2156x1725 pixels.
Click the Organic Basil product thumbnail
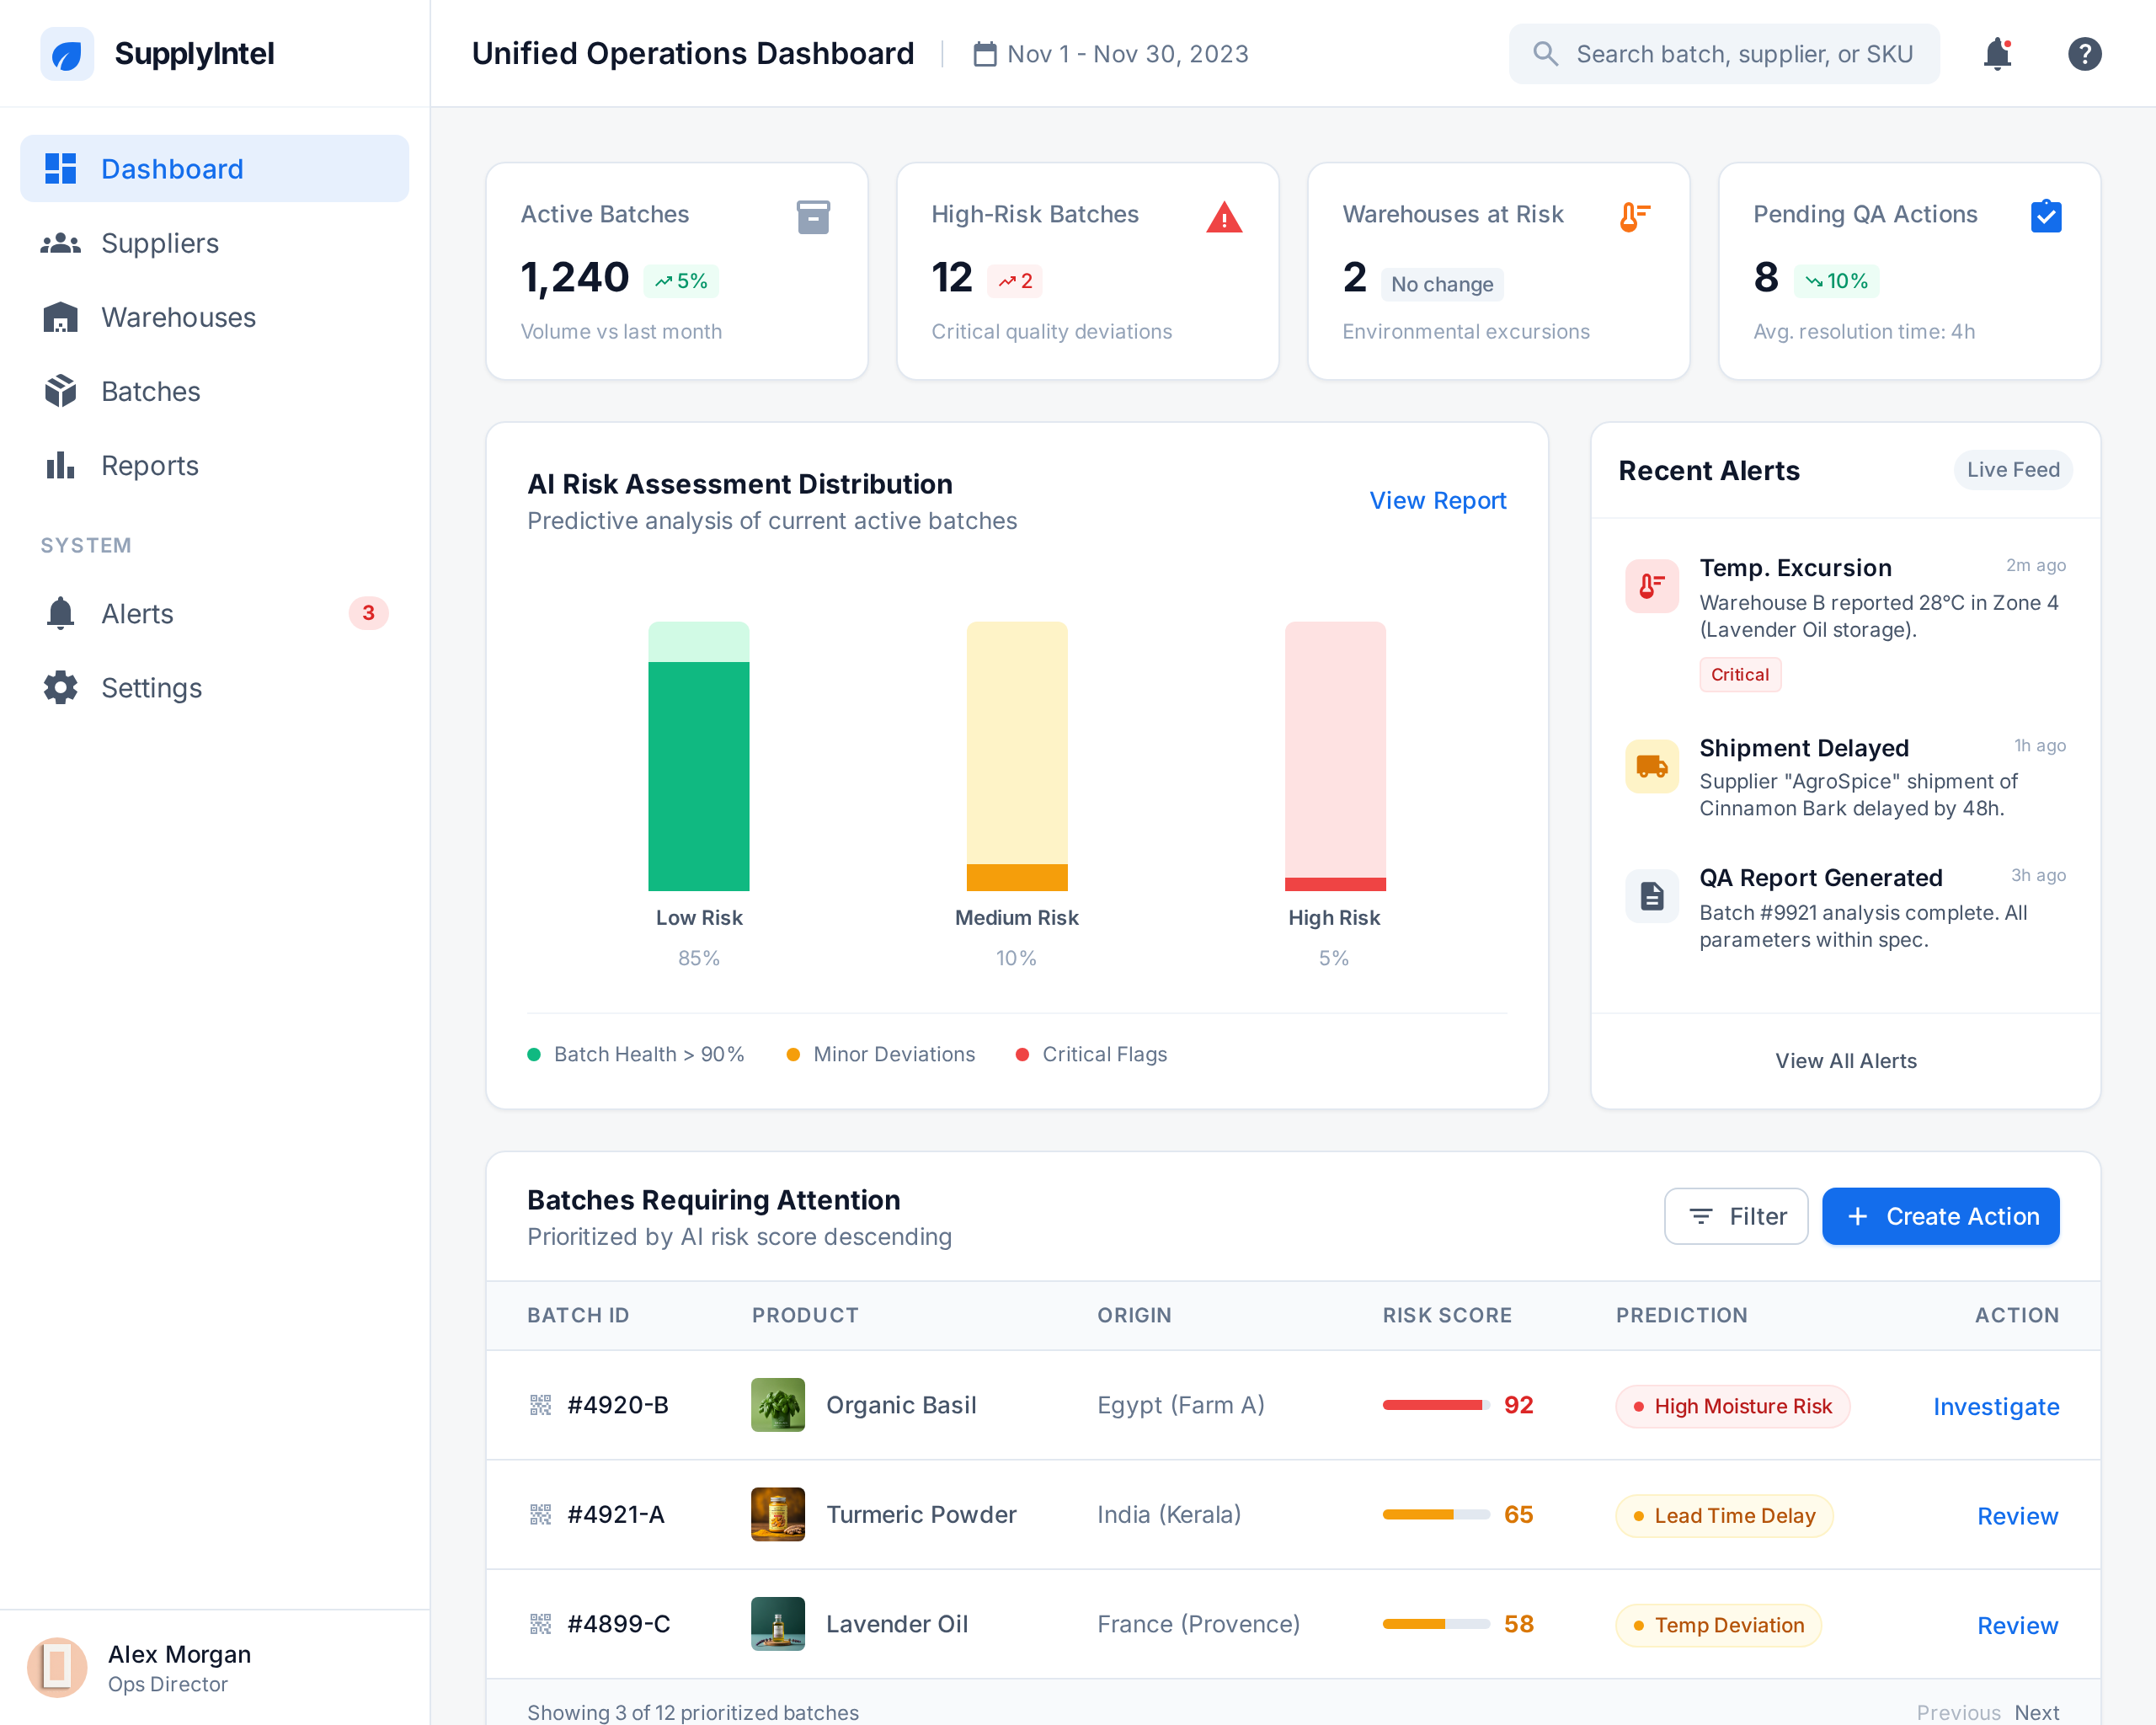[x=778, y=1405]
